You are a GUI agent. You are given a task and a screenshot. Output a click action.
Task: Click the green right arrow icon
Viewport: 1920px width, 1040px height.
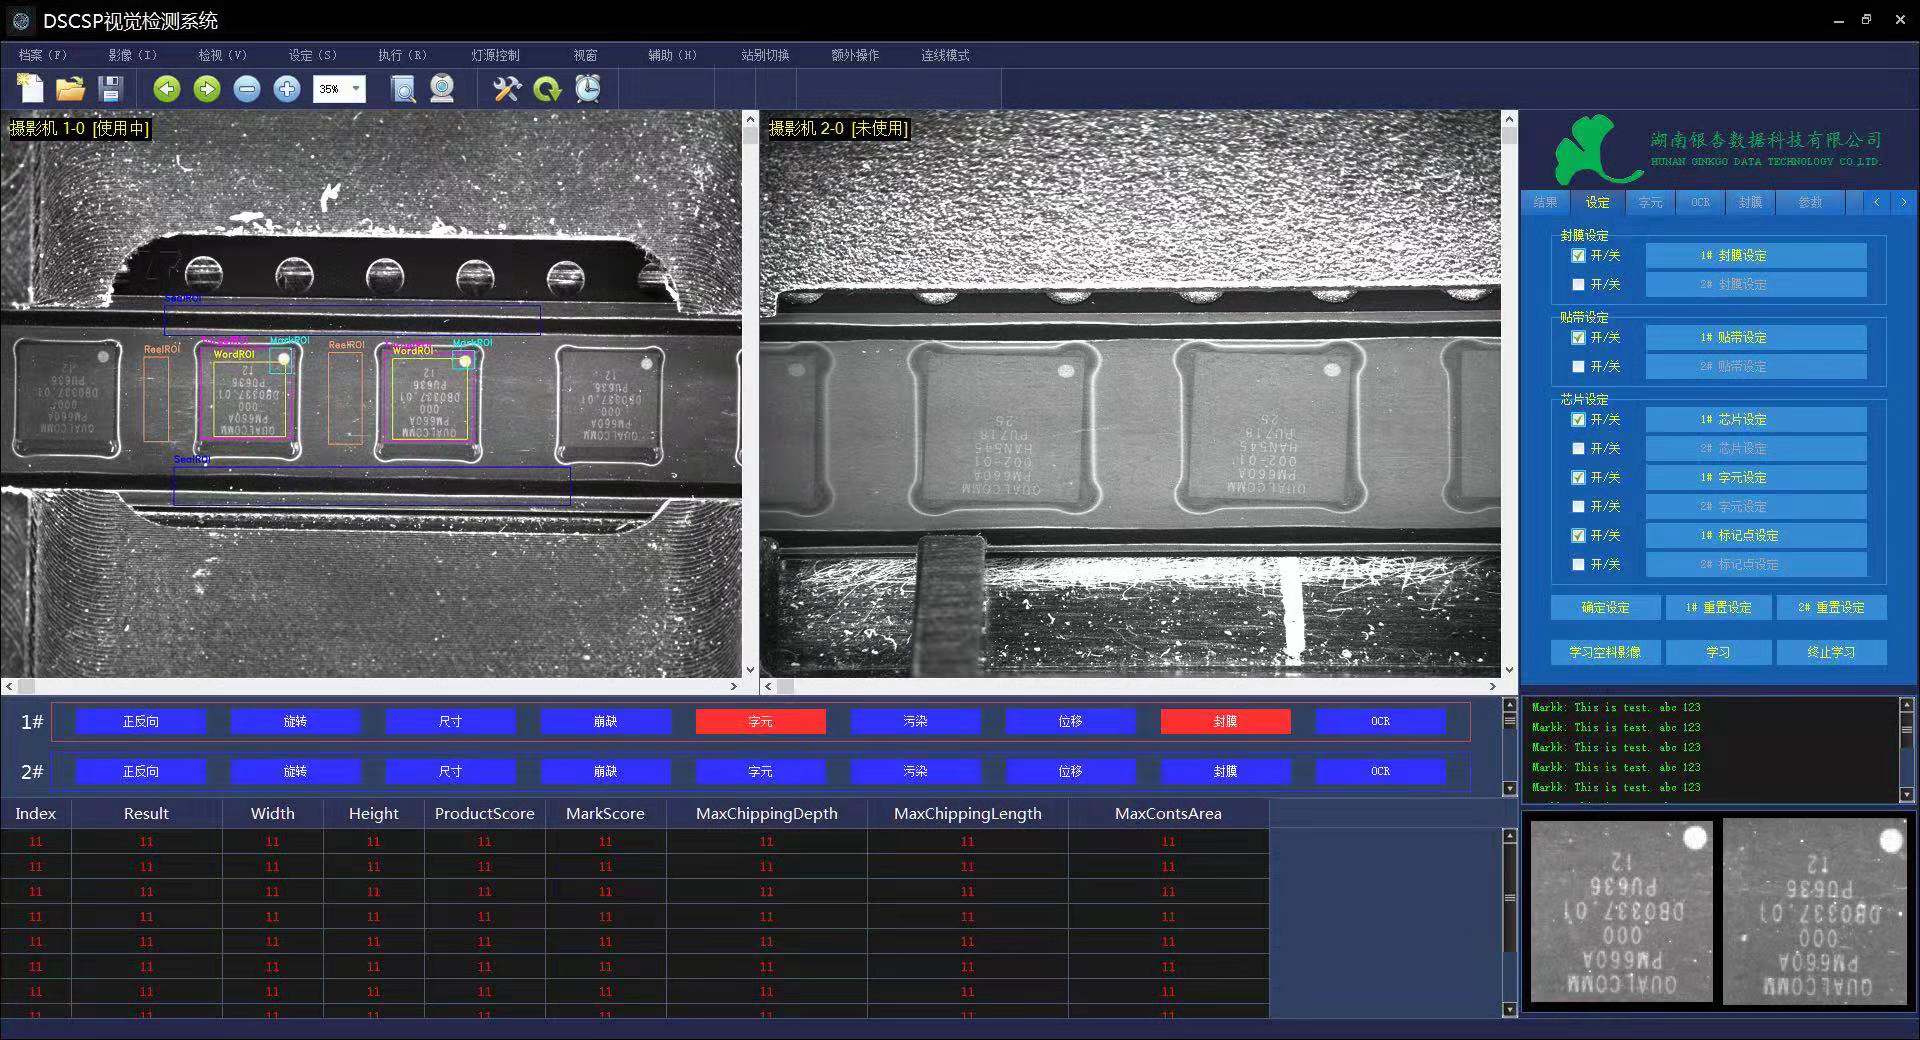[207, 89]
